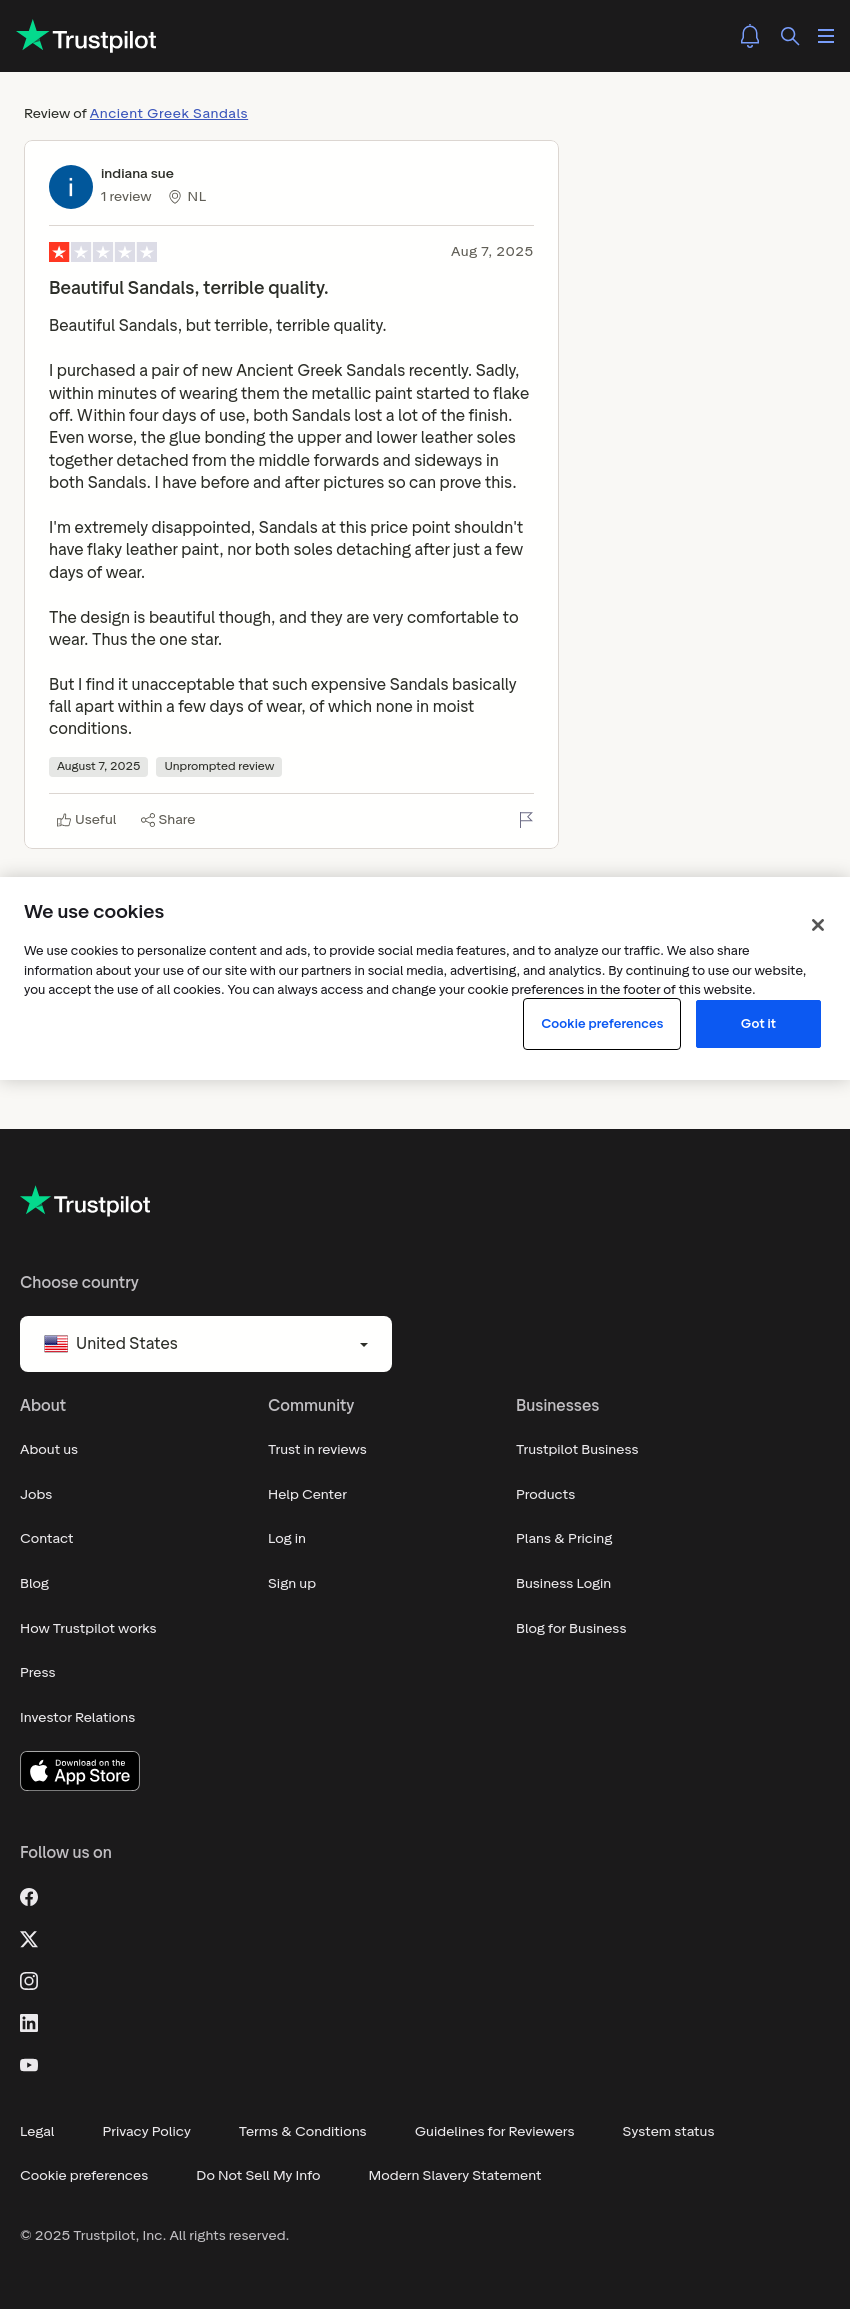Image resolution: width=850 pixels, height=2309 pixels.
Task: Open Trustpilot Business link
Action: coord(577,1450)
